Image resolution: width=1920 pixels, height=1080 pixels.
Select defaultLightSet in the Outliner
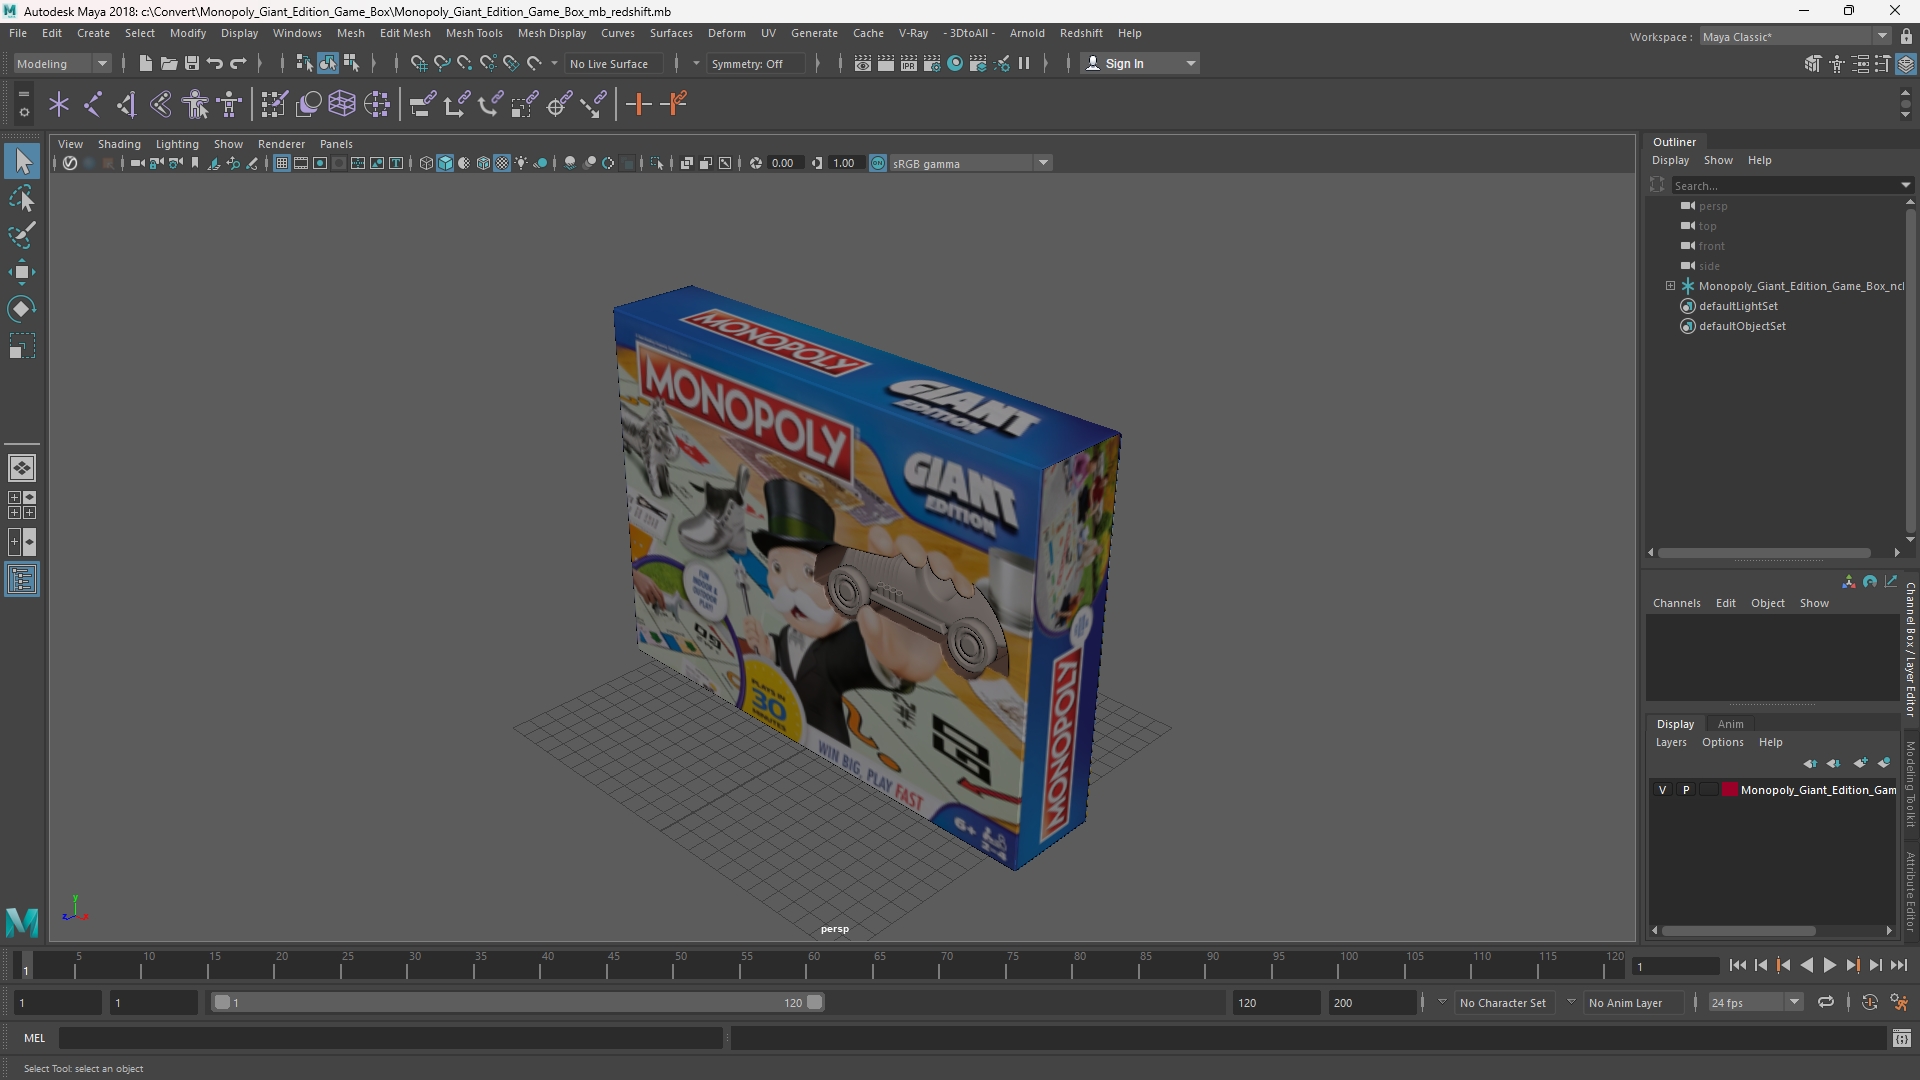(1738, 306)
